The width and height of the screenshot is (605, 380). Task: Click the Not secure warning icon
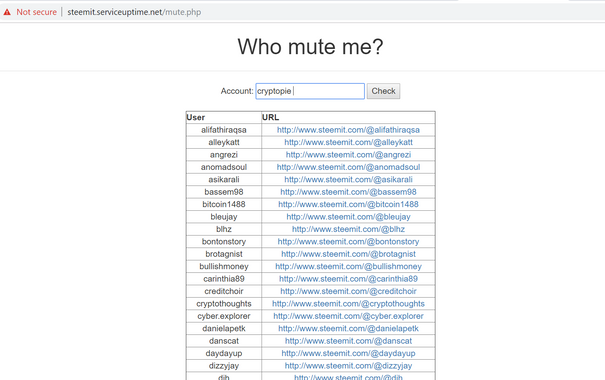[x=7, y=12]
